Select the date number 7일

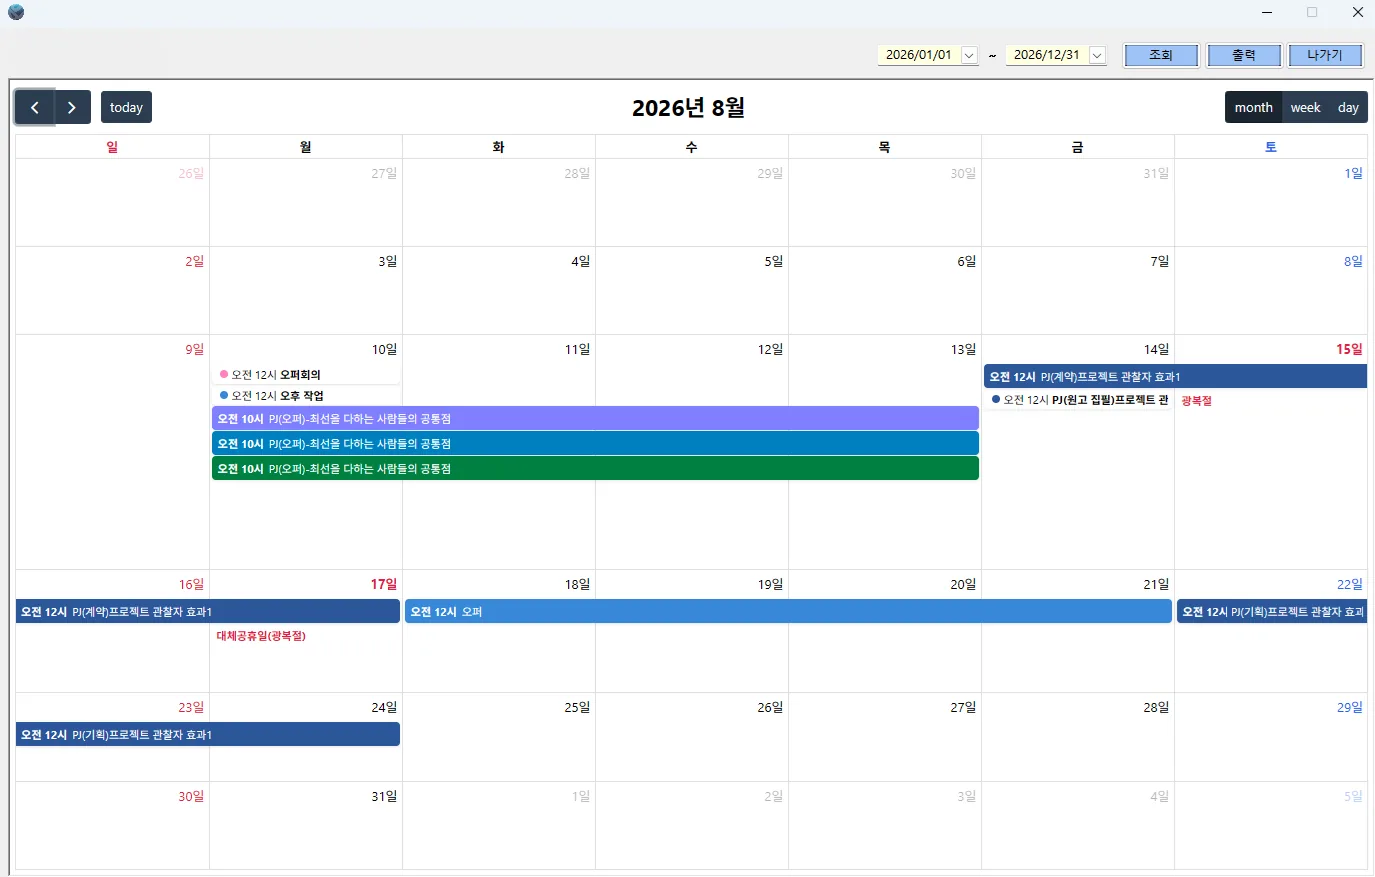click(1160, 261)
